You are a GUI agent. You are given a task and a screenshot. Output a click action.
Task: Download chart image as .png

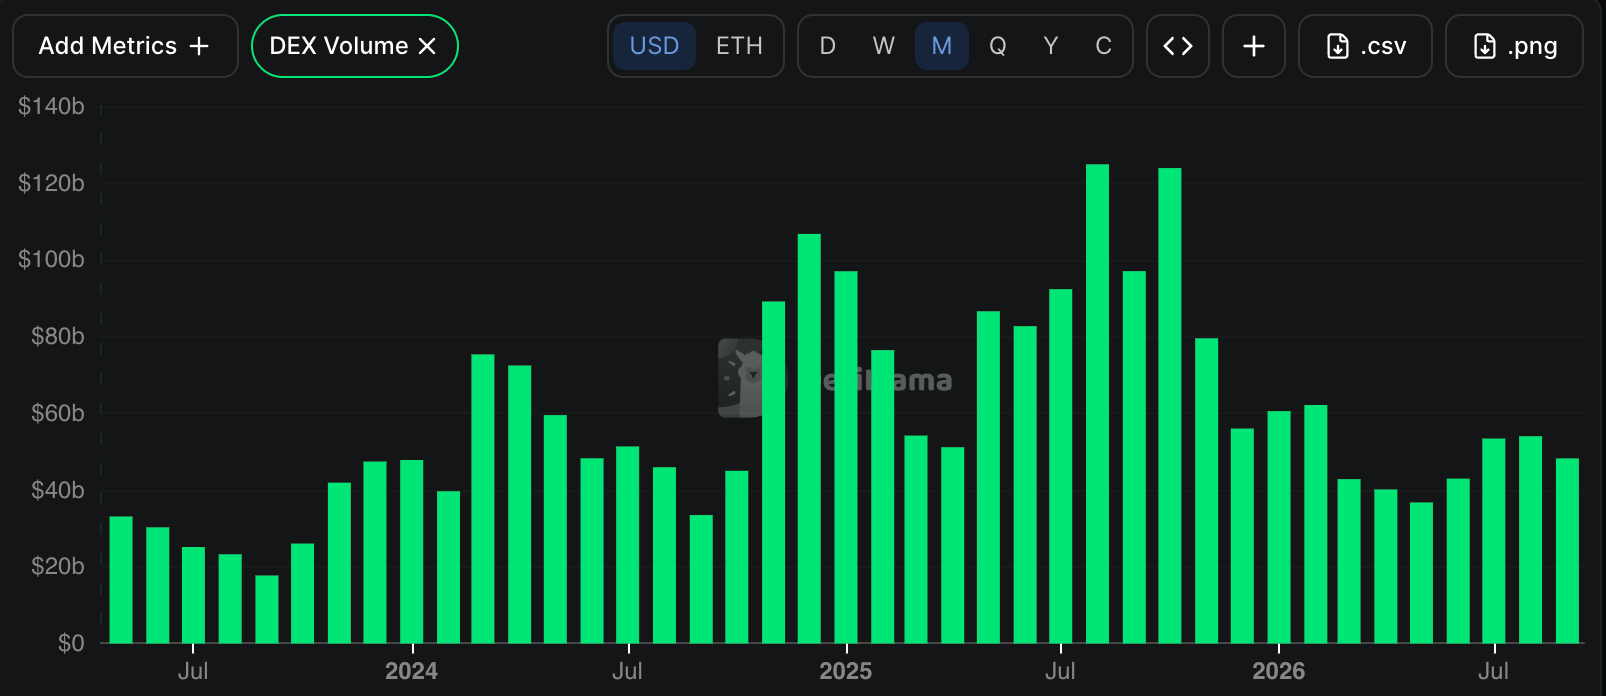(1514, 46)
